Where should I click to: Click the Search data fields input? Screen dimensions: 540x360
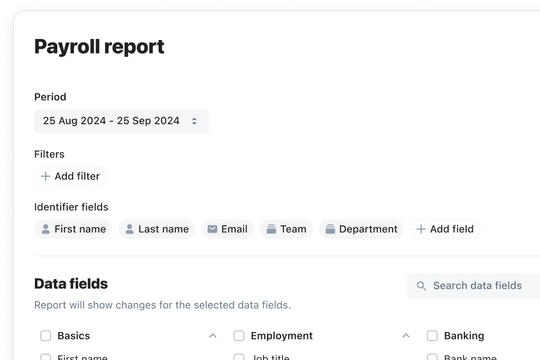click(474, 286)
